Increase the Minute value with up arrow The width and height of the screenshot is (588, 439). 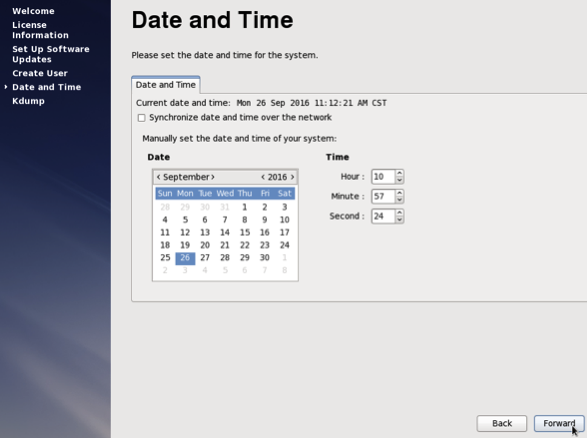399,193
